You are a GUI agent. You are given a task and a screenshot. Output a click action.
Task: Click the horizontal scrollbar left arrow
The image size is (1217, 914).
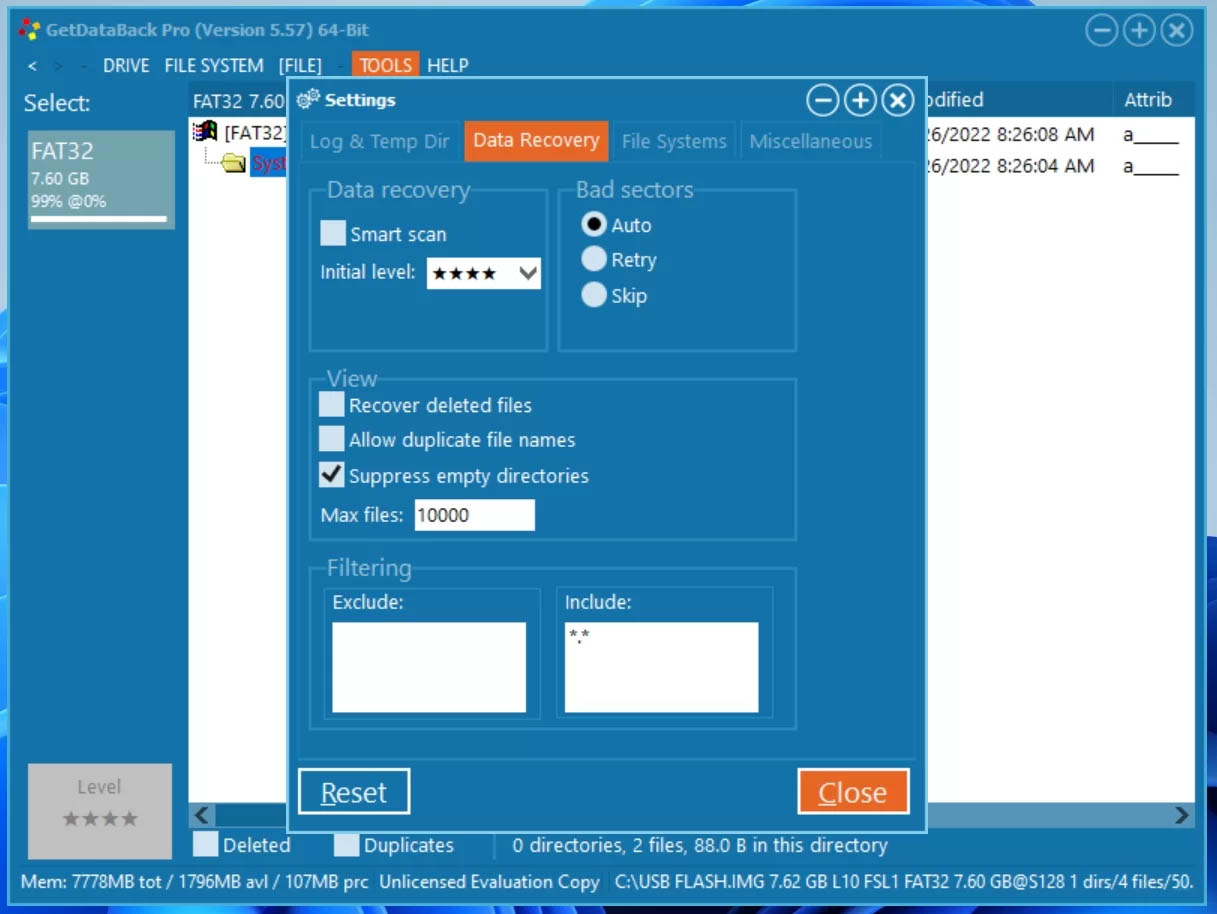click(201, 815)
